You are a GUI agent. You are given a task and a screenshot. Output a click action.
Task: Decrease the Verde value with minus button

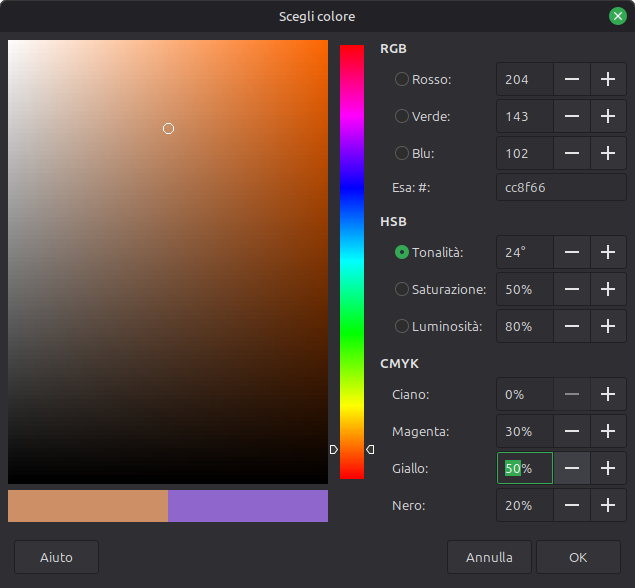pyautogui.click(x=572, y=116)
